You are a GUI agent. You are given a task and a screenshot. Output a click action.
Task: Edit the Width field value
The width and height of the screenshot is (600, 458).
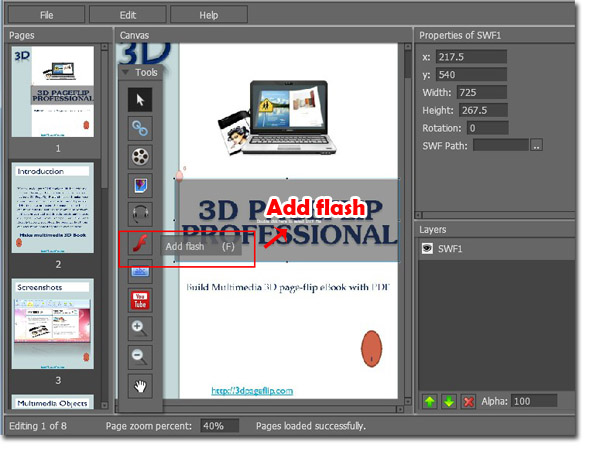click(x=482, y=92)
